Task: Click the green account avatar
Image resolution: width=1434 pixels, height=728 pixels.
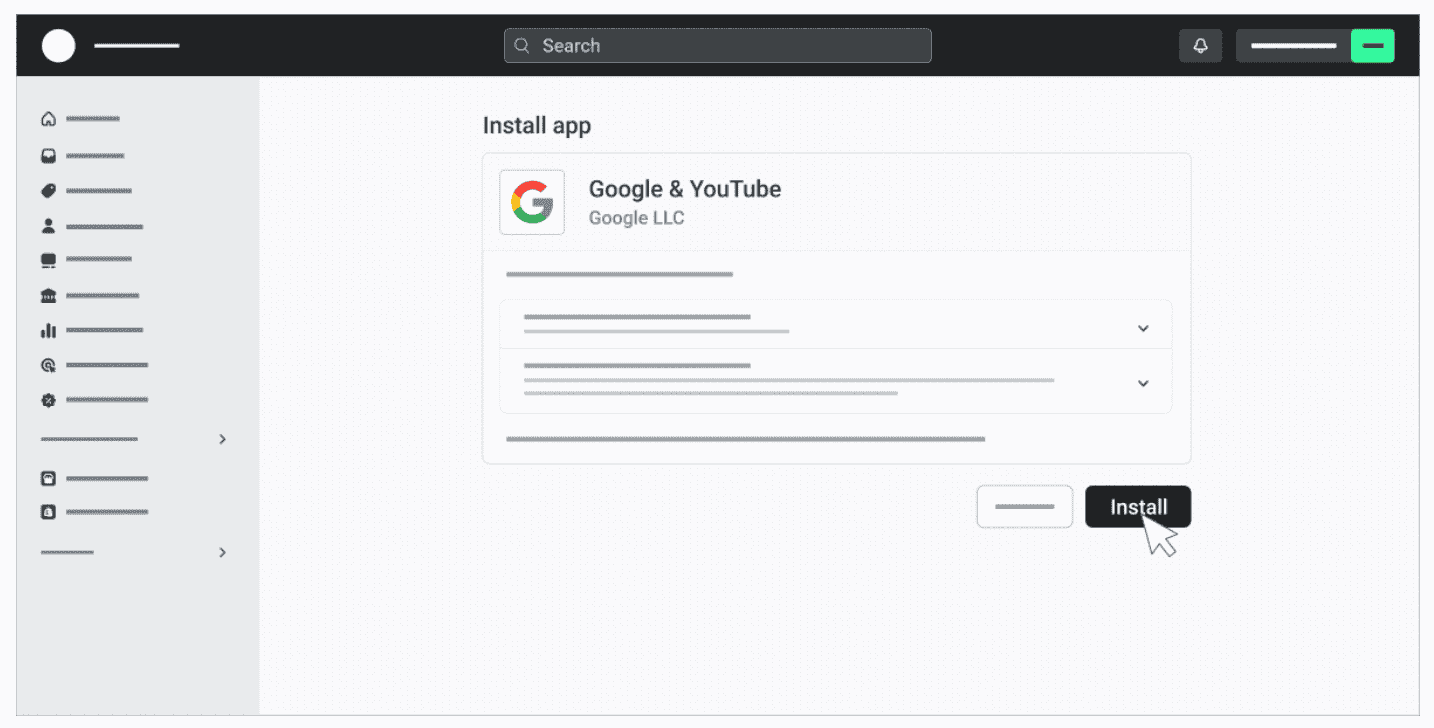Action: tap(1372, 46)
